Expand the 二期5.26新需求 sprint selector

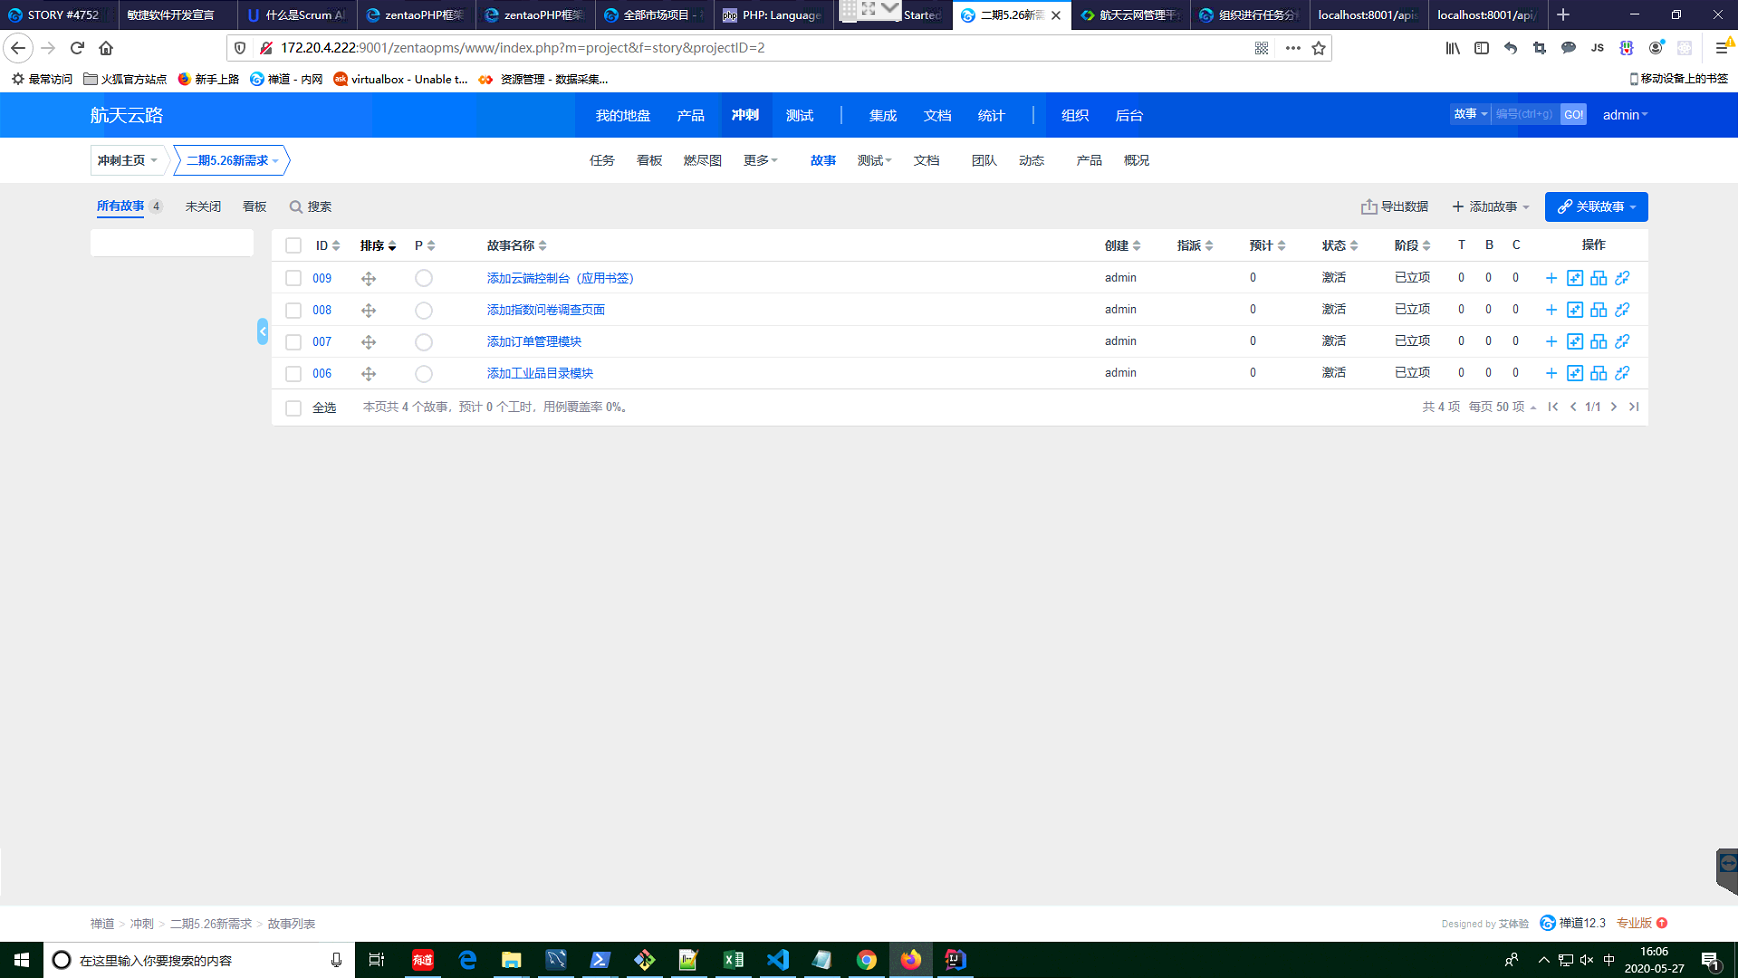click(x=232, y=160)
